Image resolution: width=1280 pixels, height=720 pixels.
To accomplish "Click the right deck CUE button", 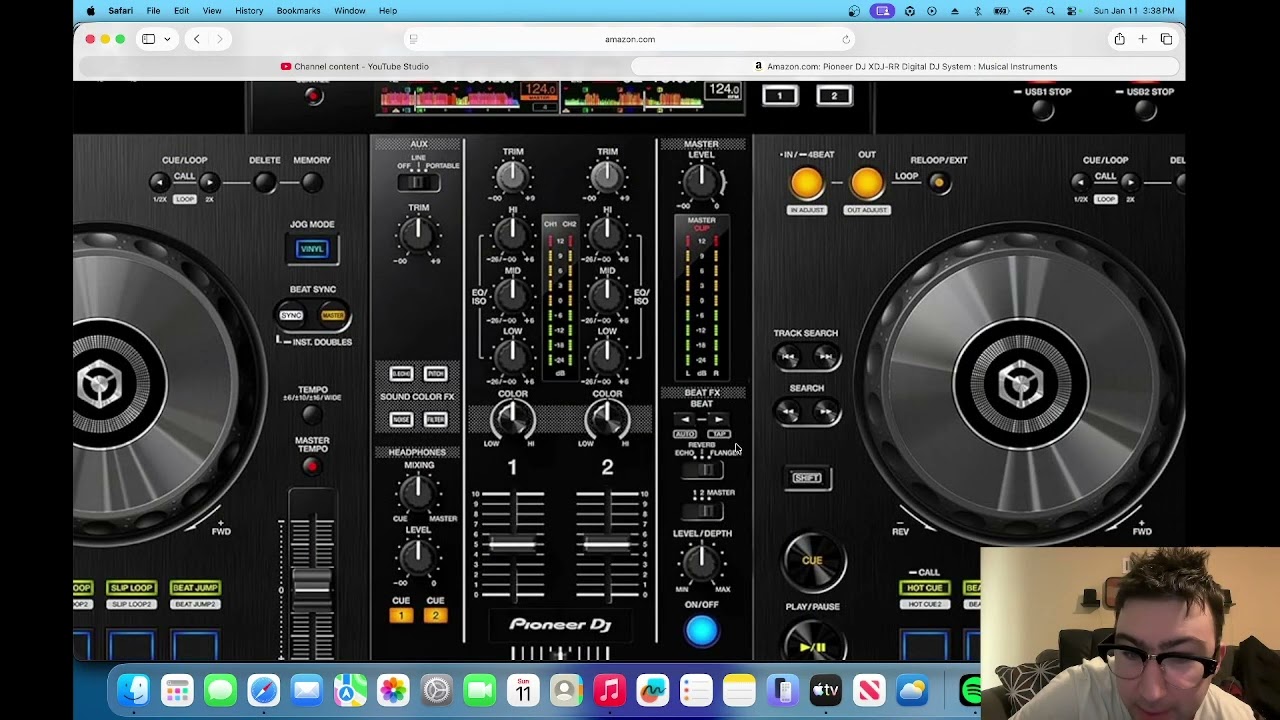I will point(812,561).
